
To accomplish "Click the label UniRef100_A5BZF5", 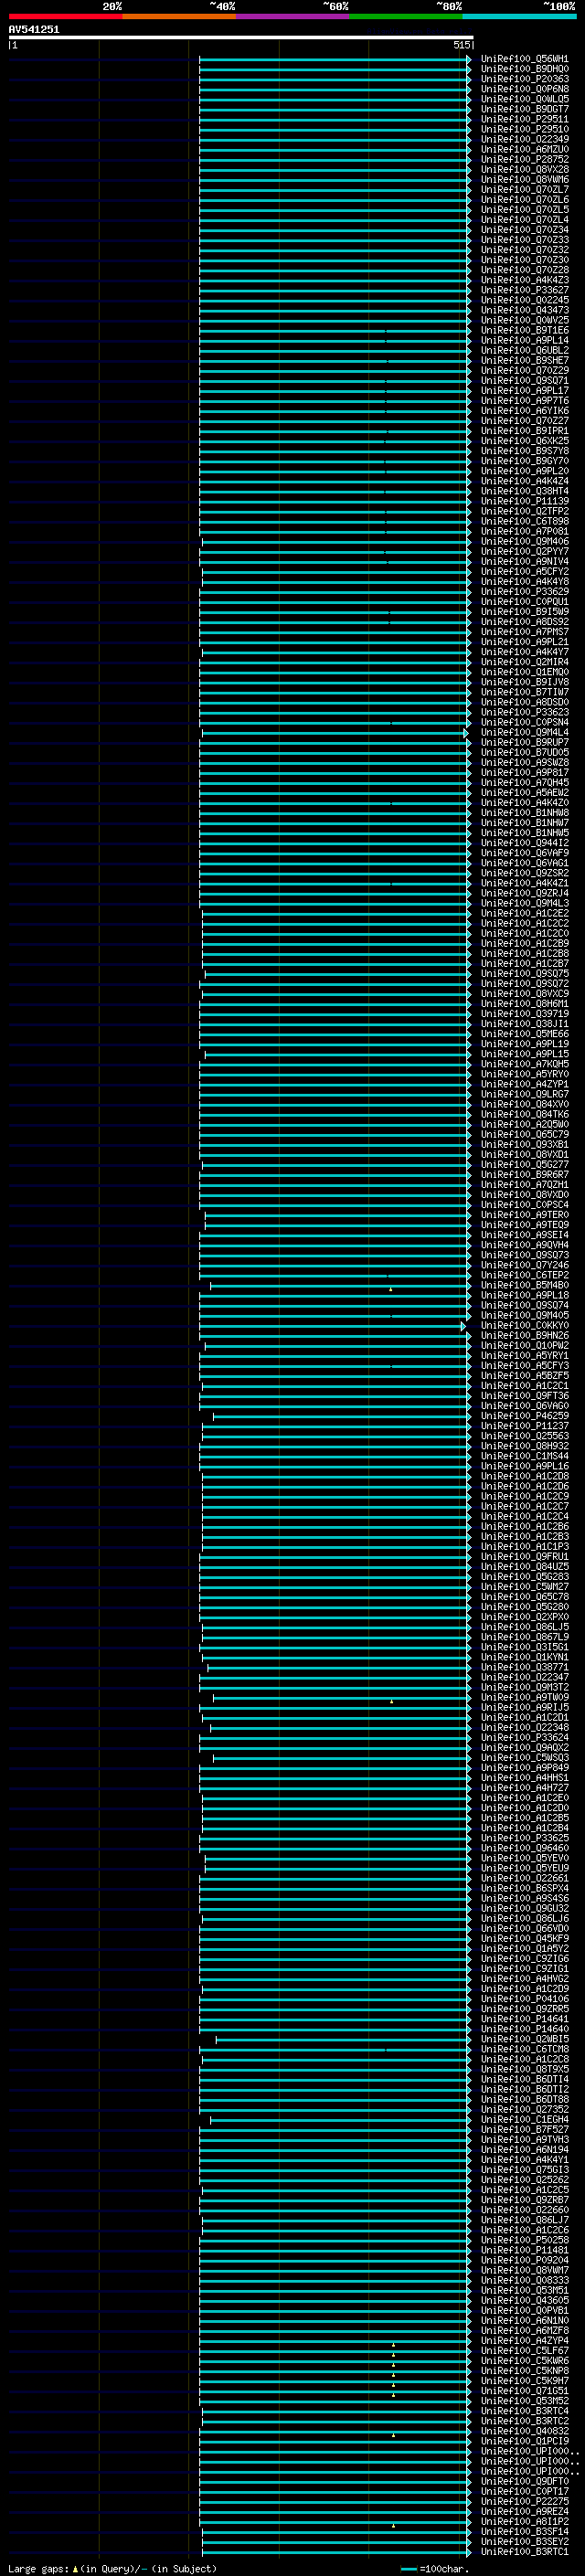I will click(x=525, y=1376).
